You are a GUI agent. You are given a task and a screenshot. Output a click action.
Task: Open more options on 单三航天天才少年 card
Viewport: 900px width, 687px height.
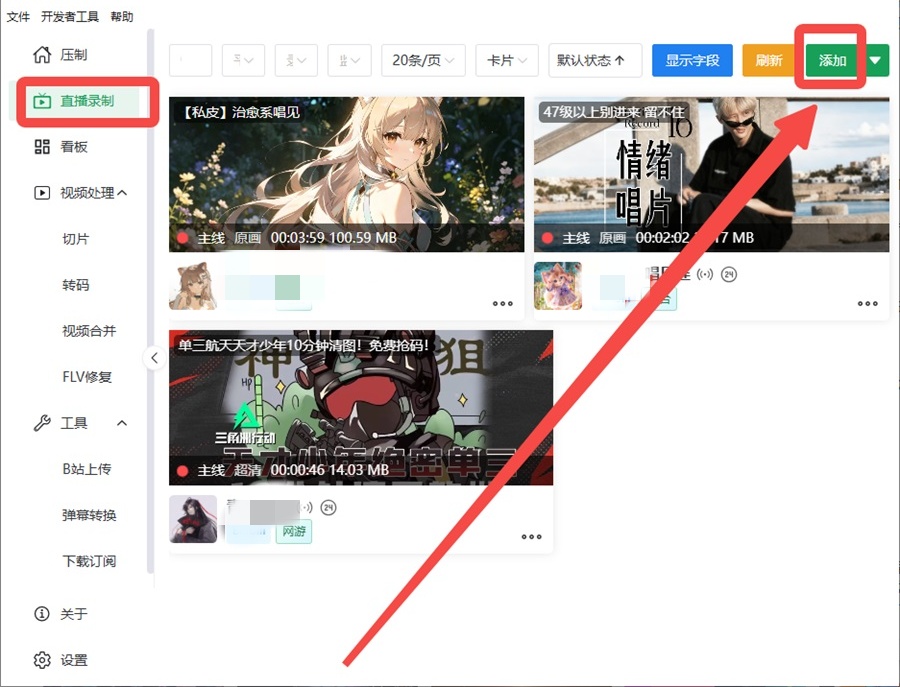(532, 537)
